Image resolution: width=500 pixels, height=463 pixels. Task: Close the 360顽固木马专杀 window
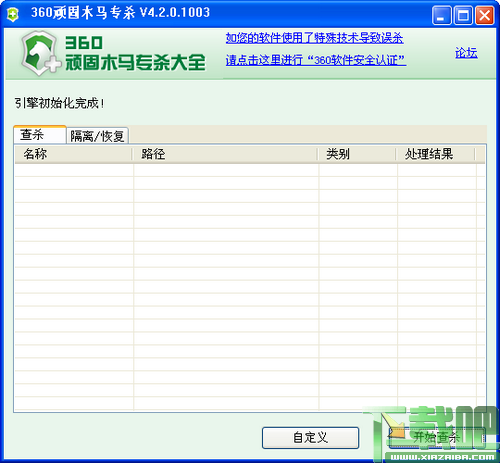tap(484, 15)
